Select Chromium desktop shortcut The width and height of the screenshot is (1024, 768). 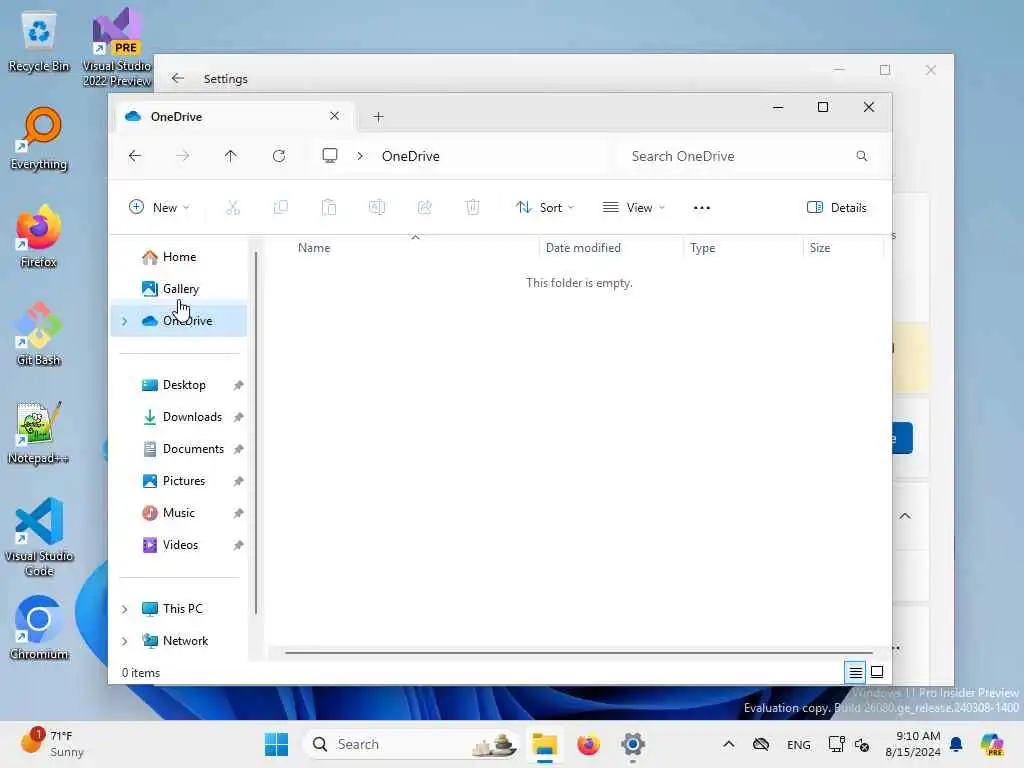point(39,628)
